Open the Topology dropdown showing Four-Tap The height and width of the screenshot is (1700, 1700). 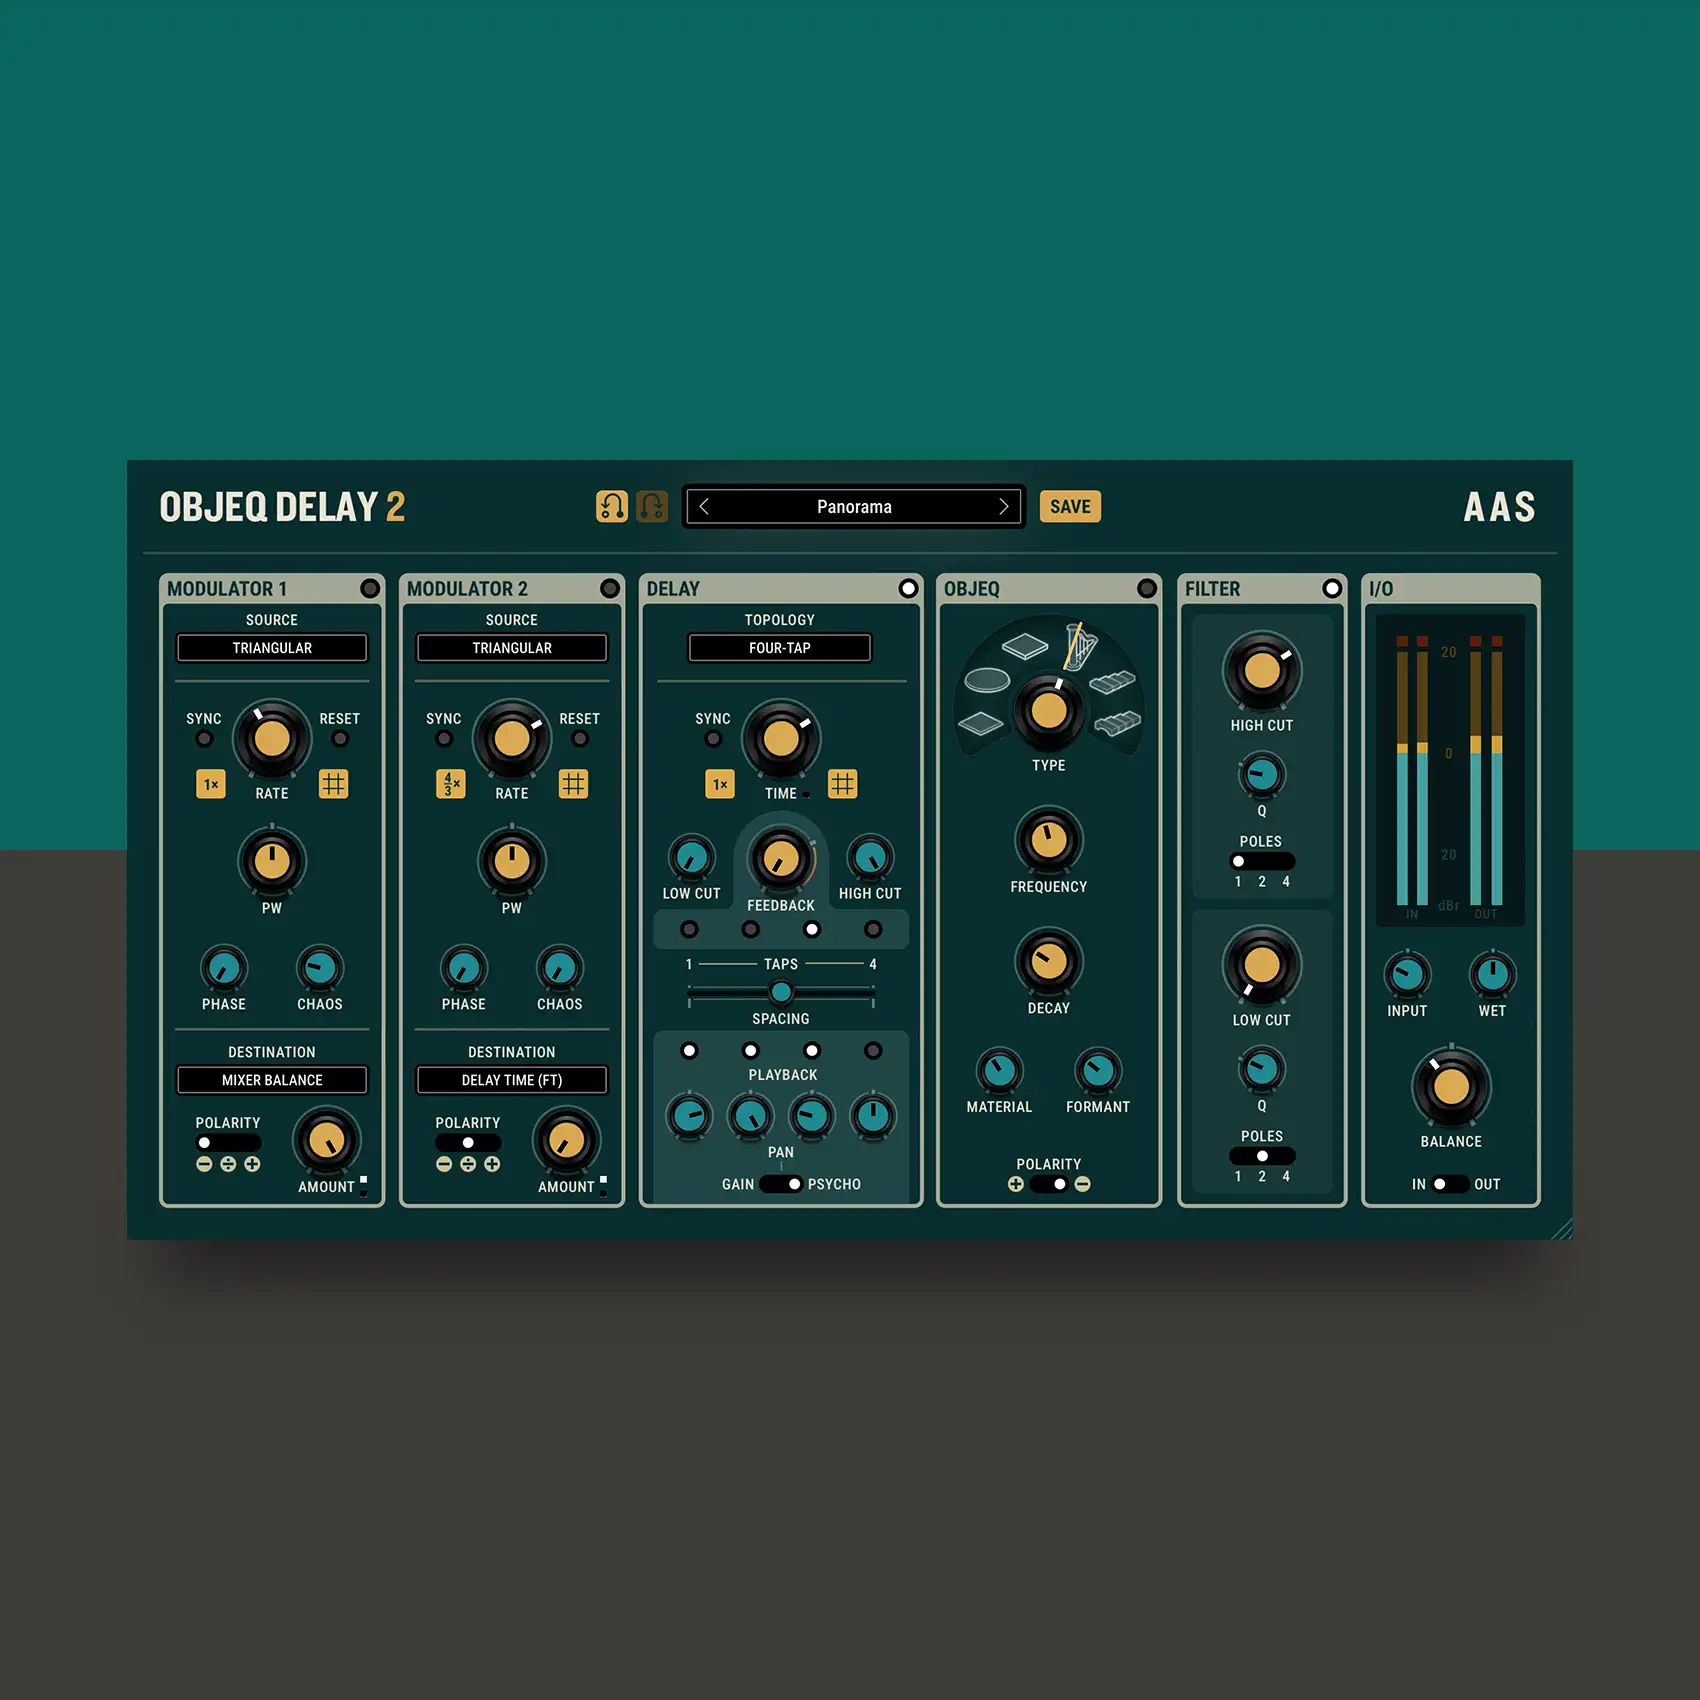pos(779,648)
